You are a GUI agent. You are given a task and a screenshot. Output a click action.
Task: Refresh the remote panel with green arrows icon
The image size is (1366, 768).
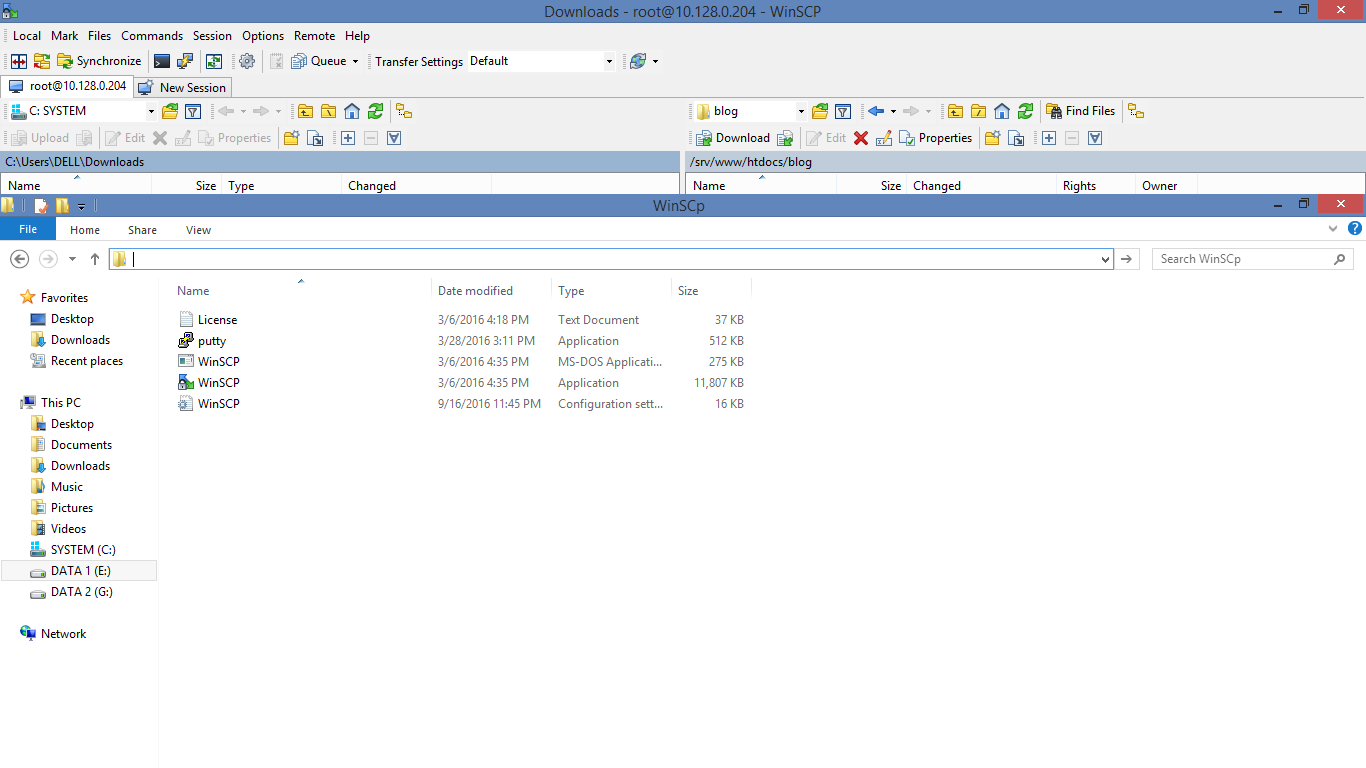[1025, 111]
